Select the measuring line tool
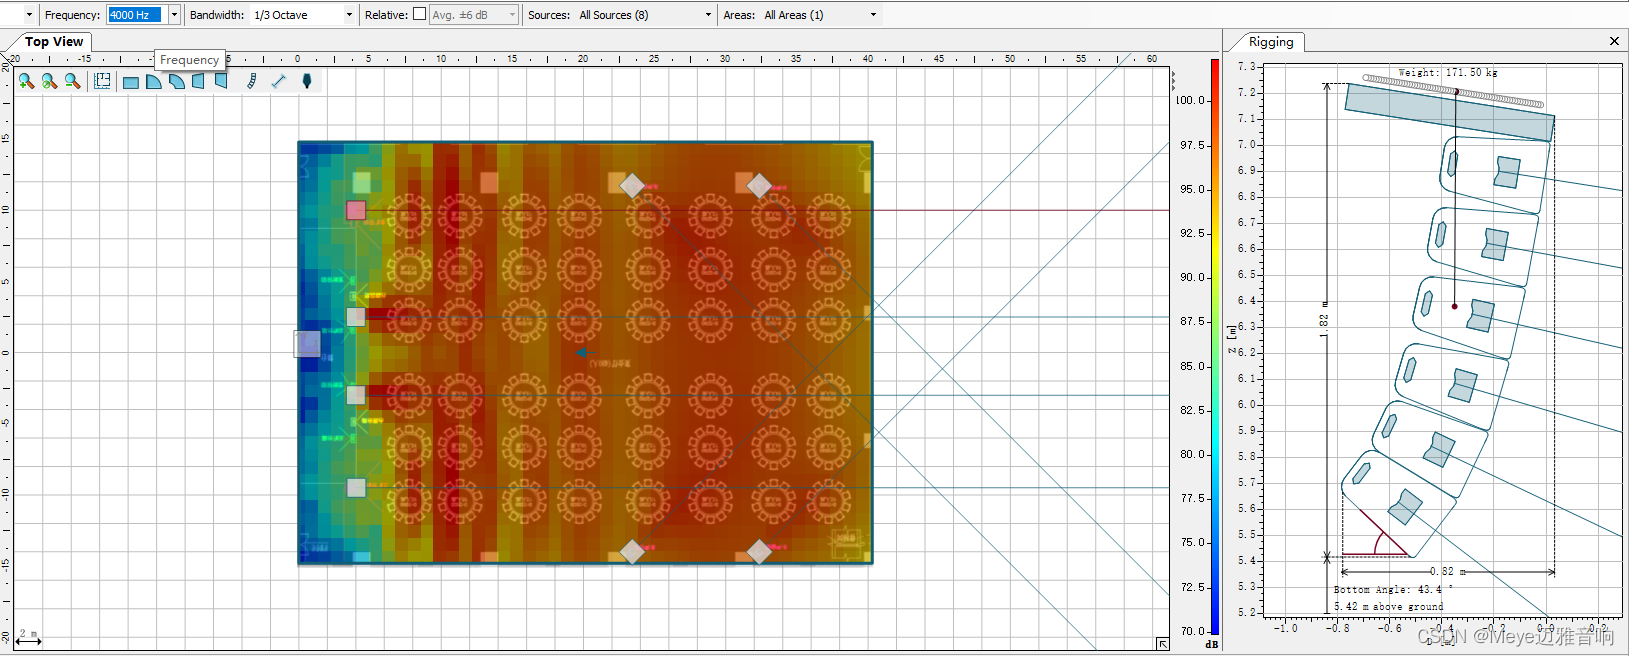Image resolution: width=1629 pixels, height=656 pixels. click(x=279, y=81)
